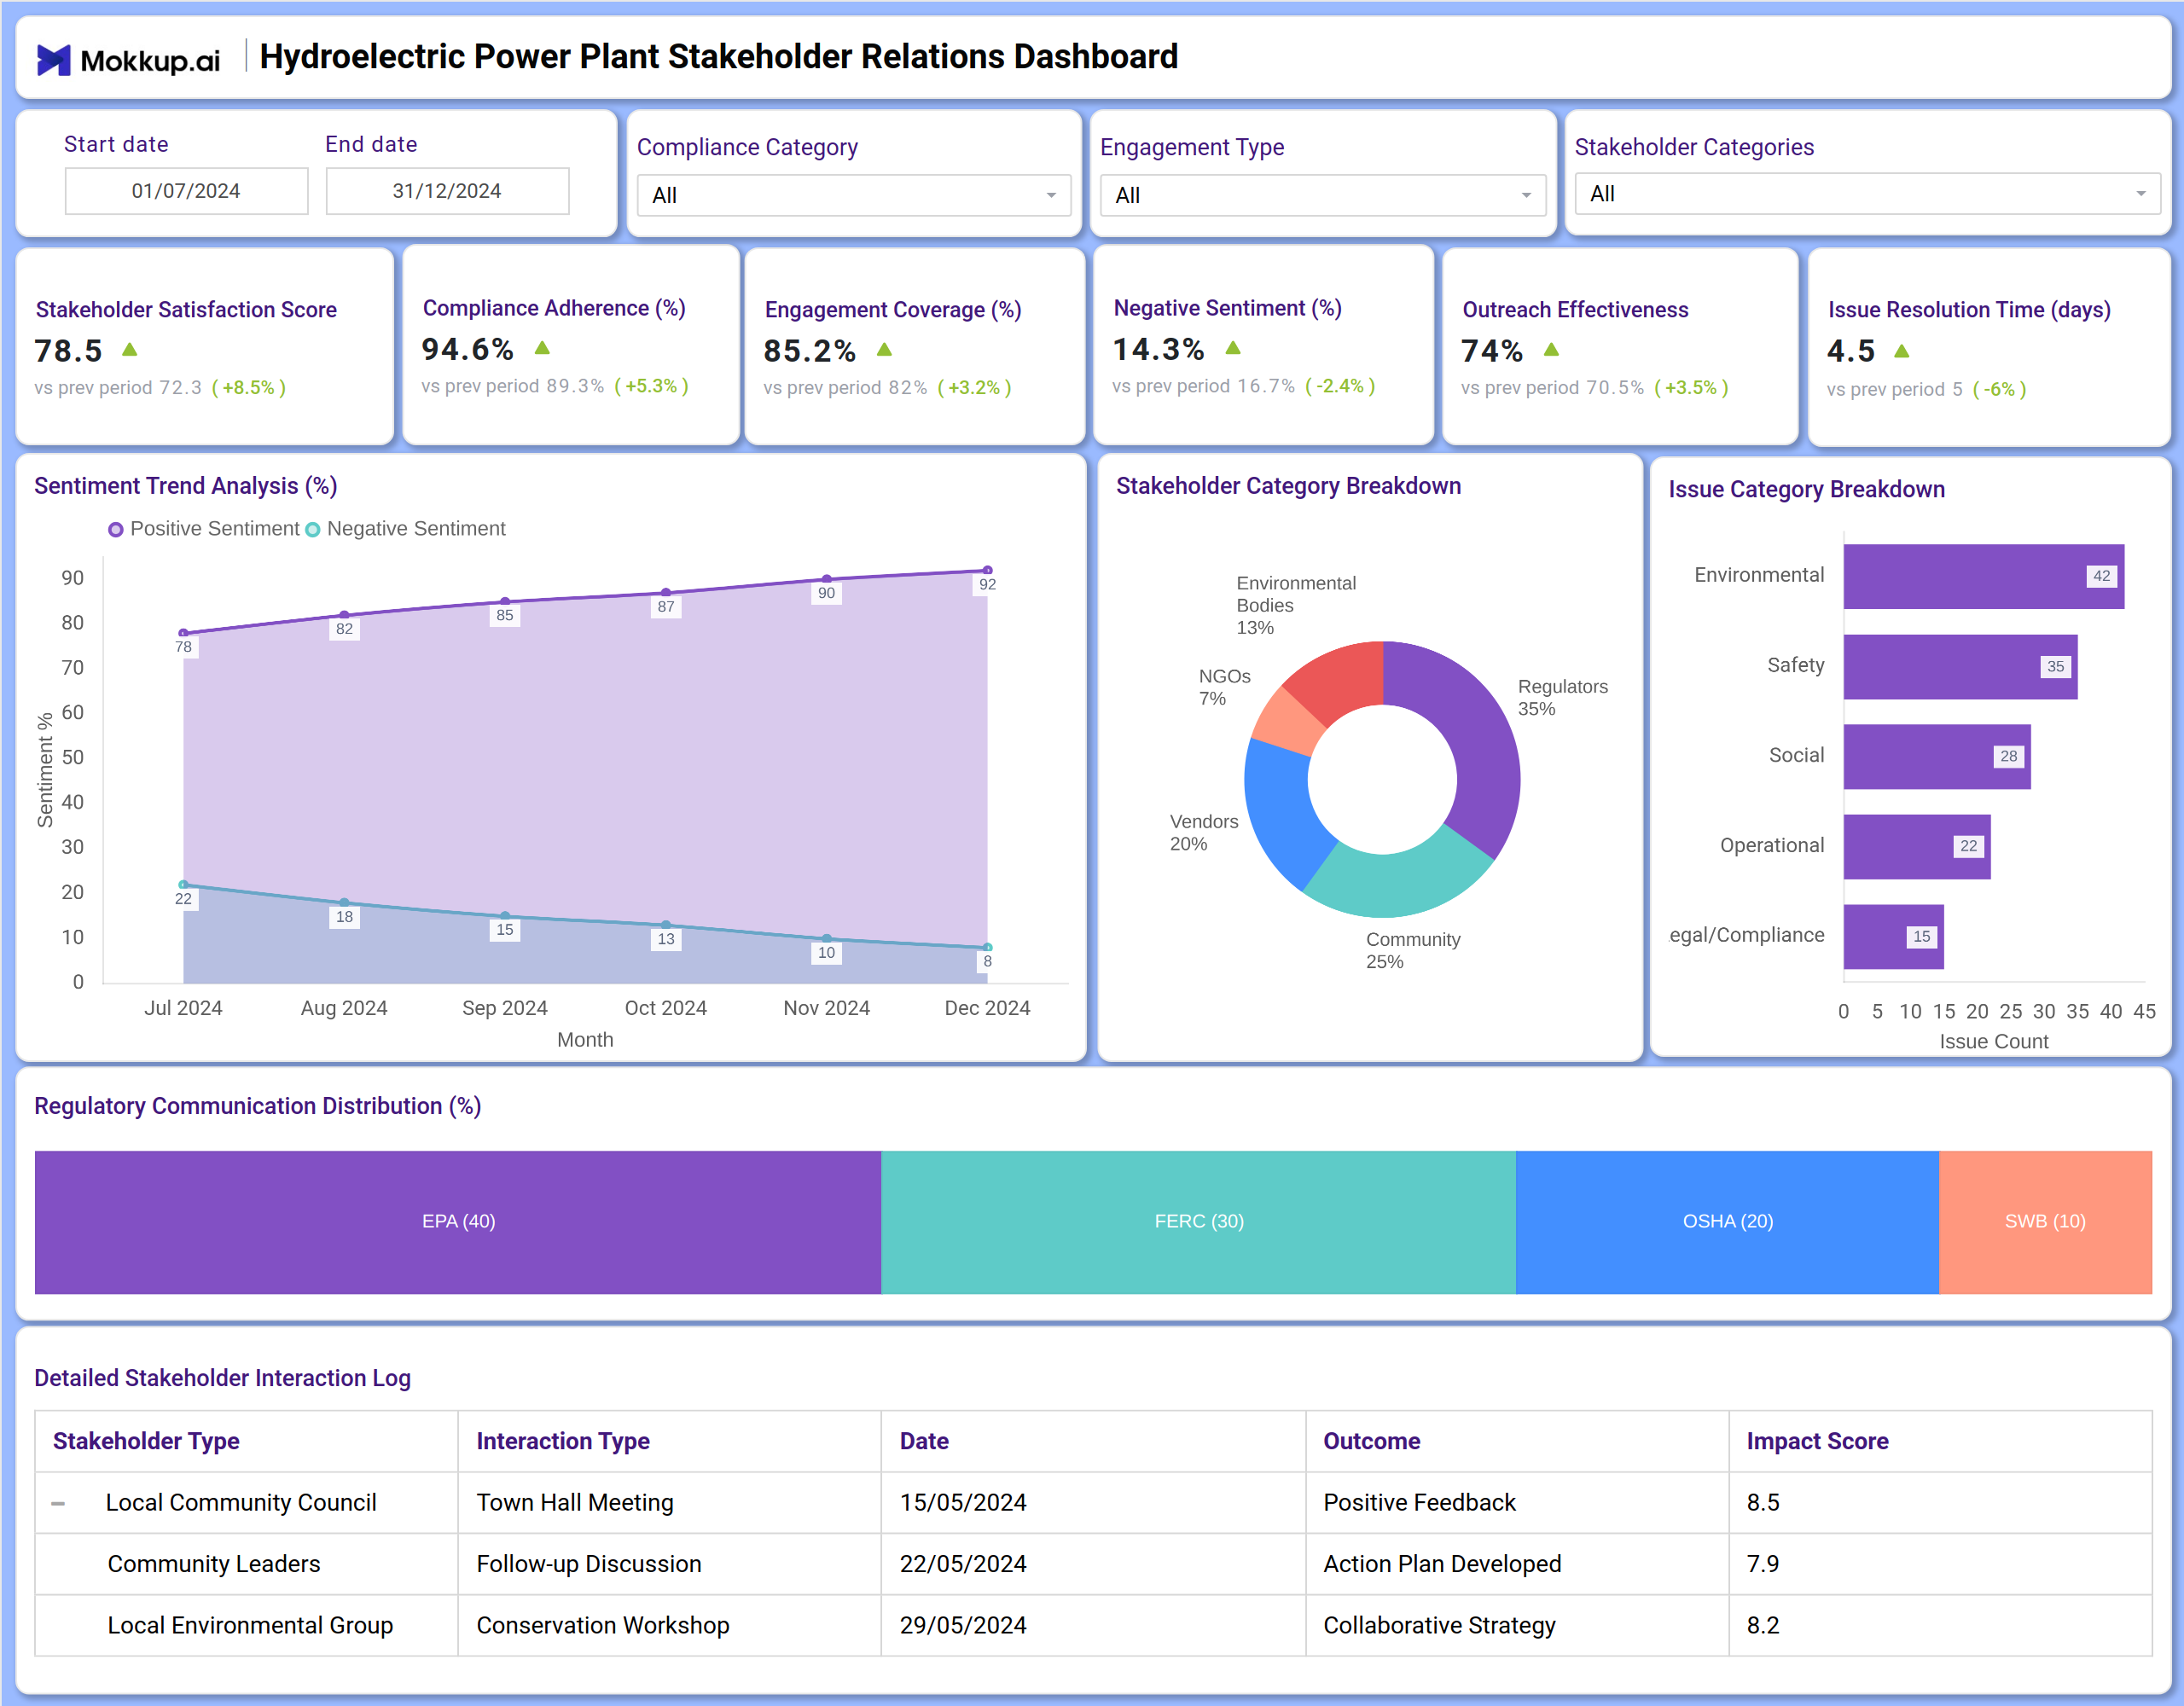Click the Positive Sentiment Sep 2024 point 85
Image resolution: width=2184 pixels, height=1706 pixels.
[x=505, y=601]
